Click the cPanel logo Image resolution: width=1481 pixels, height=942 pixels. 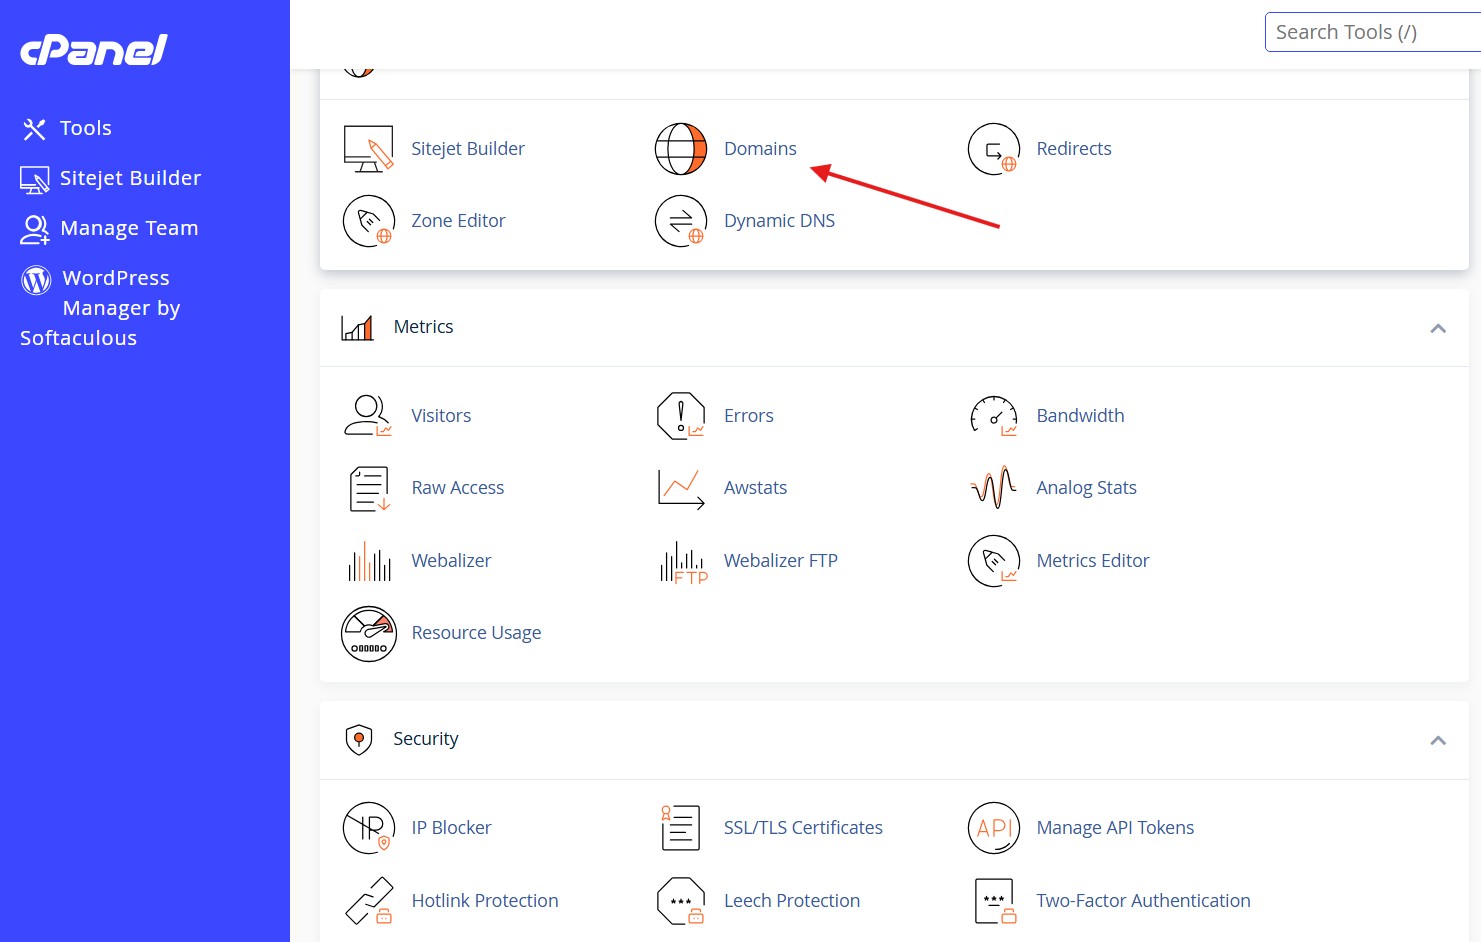point(94,50)
